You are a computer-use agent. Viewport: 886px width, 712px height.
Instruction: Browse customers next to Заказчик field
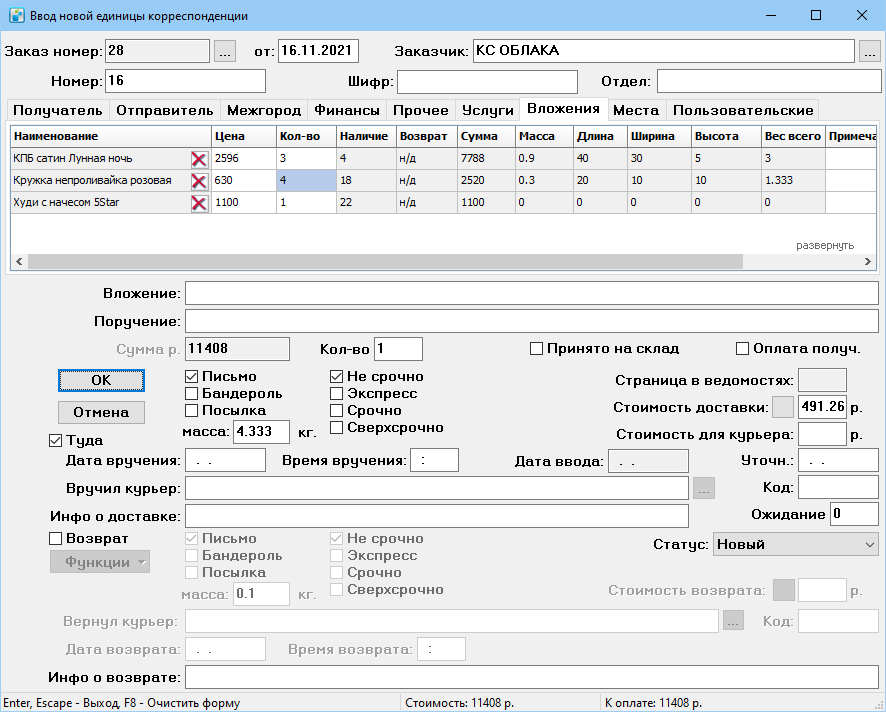pos(870,51)
